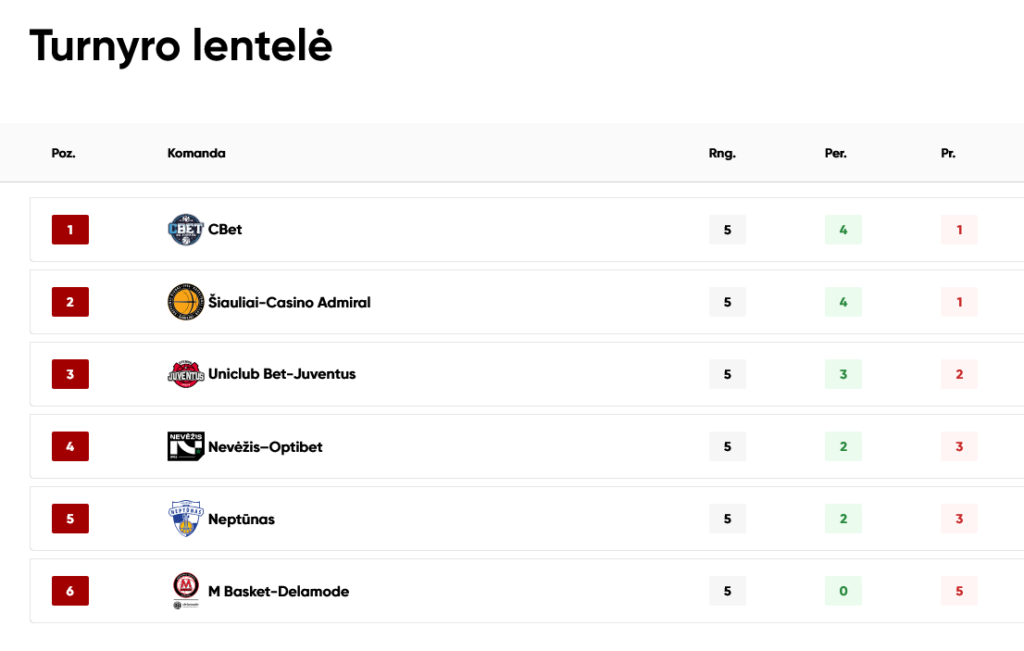Click the Uniclub Bet-Juventus team logo

(x=185, y=374)
